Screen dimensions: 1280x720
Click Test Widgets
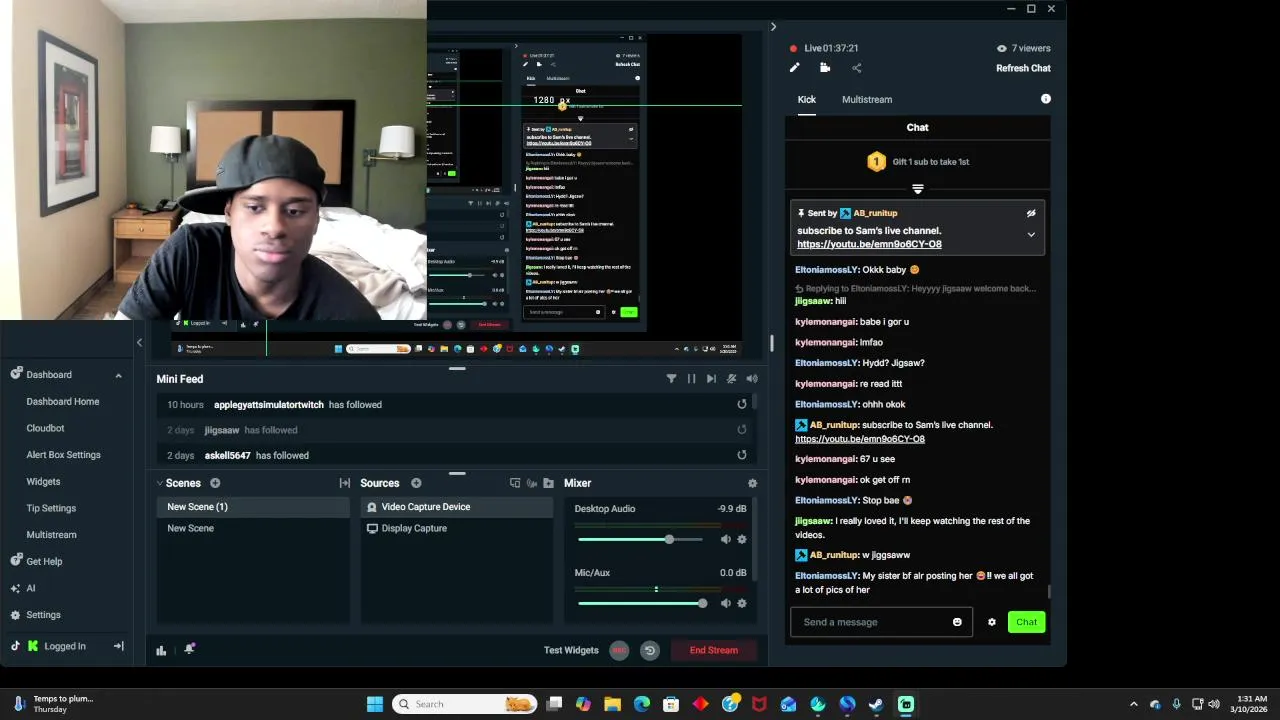[x=571, y=650]
